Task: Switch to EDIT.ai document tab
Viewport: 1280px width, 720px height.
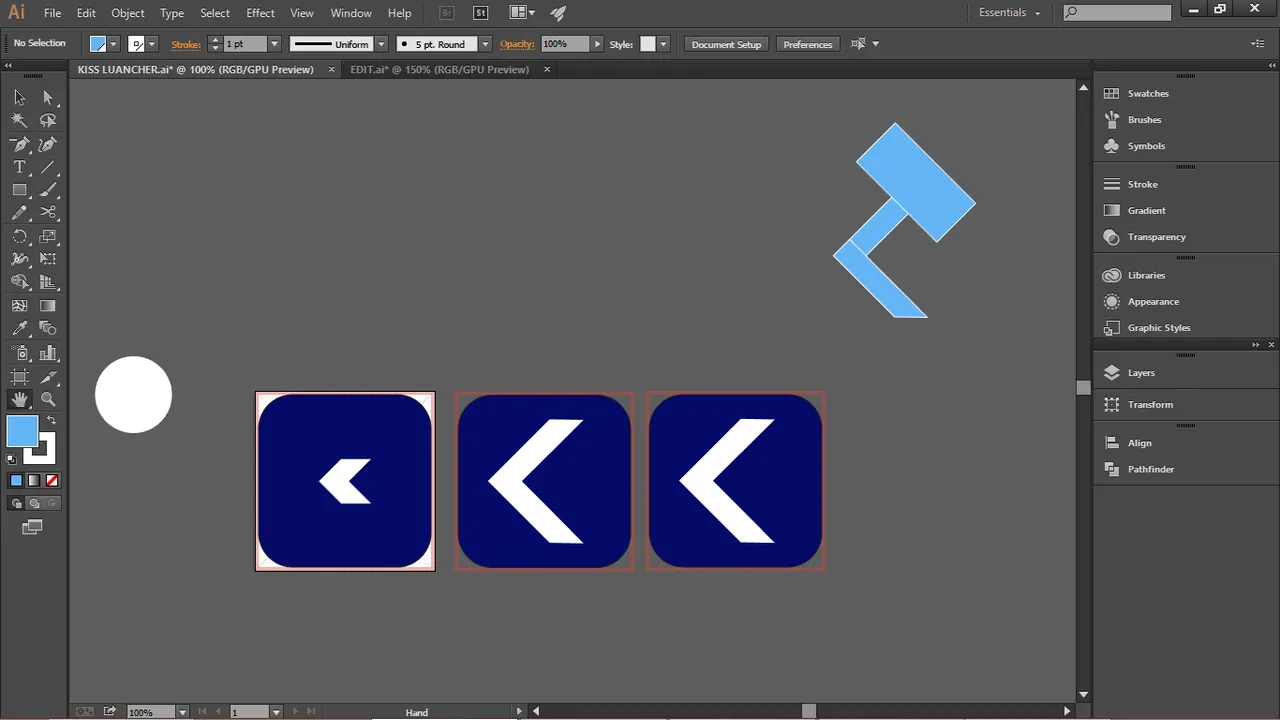Action: (x=439, y=70)
